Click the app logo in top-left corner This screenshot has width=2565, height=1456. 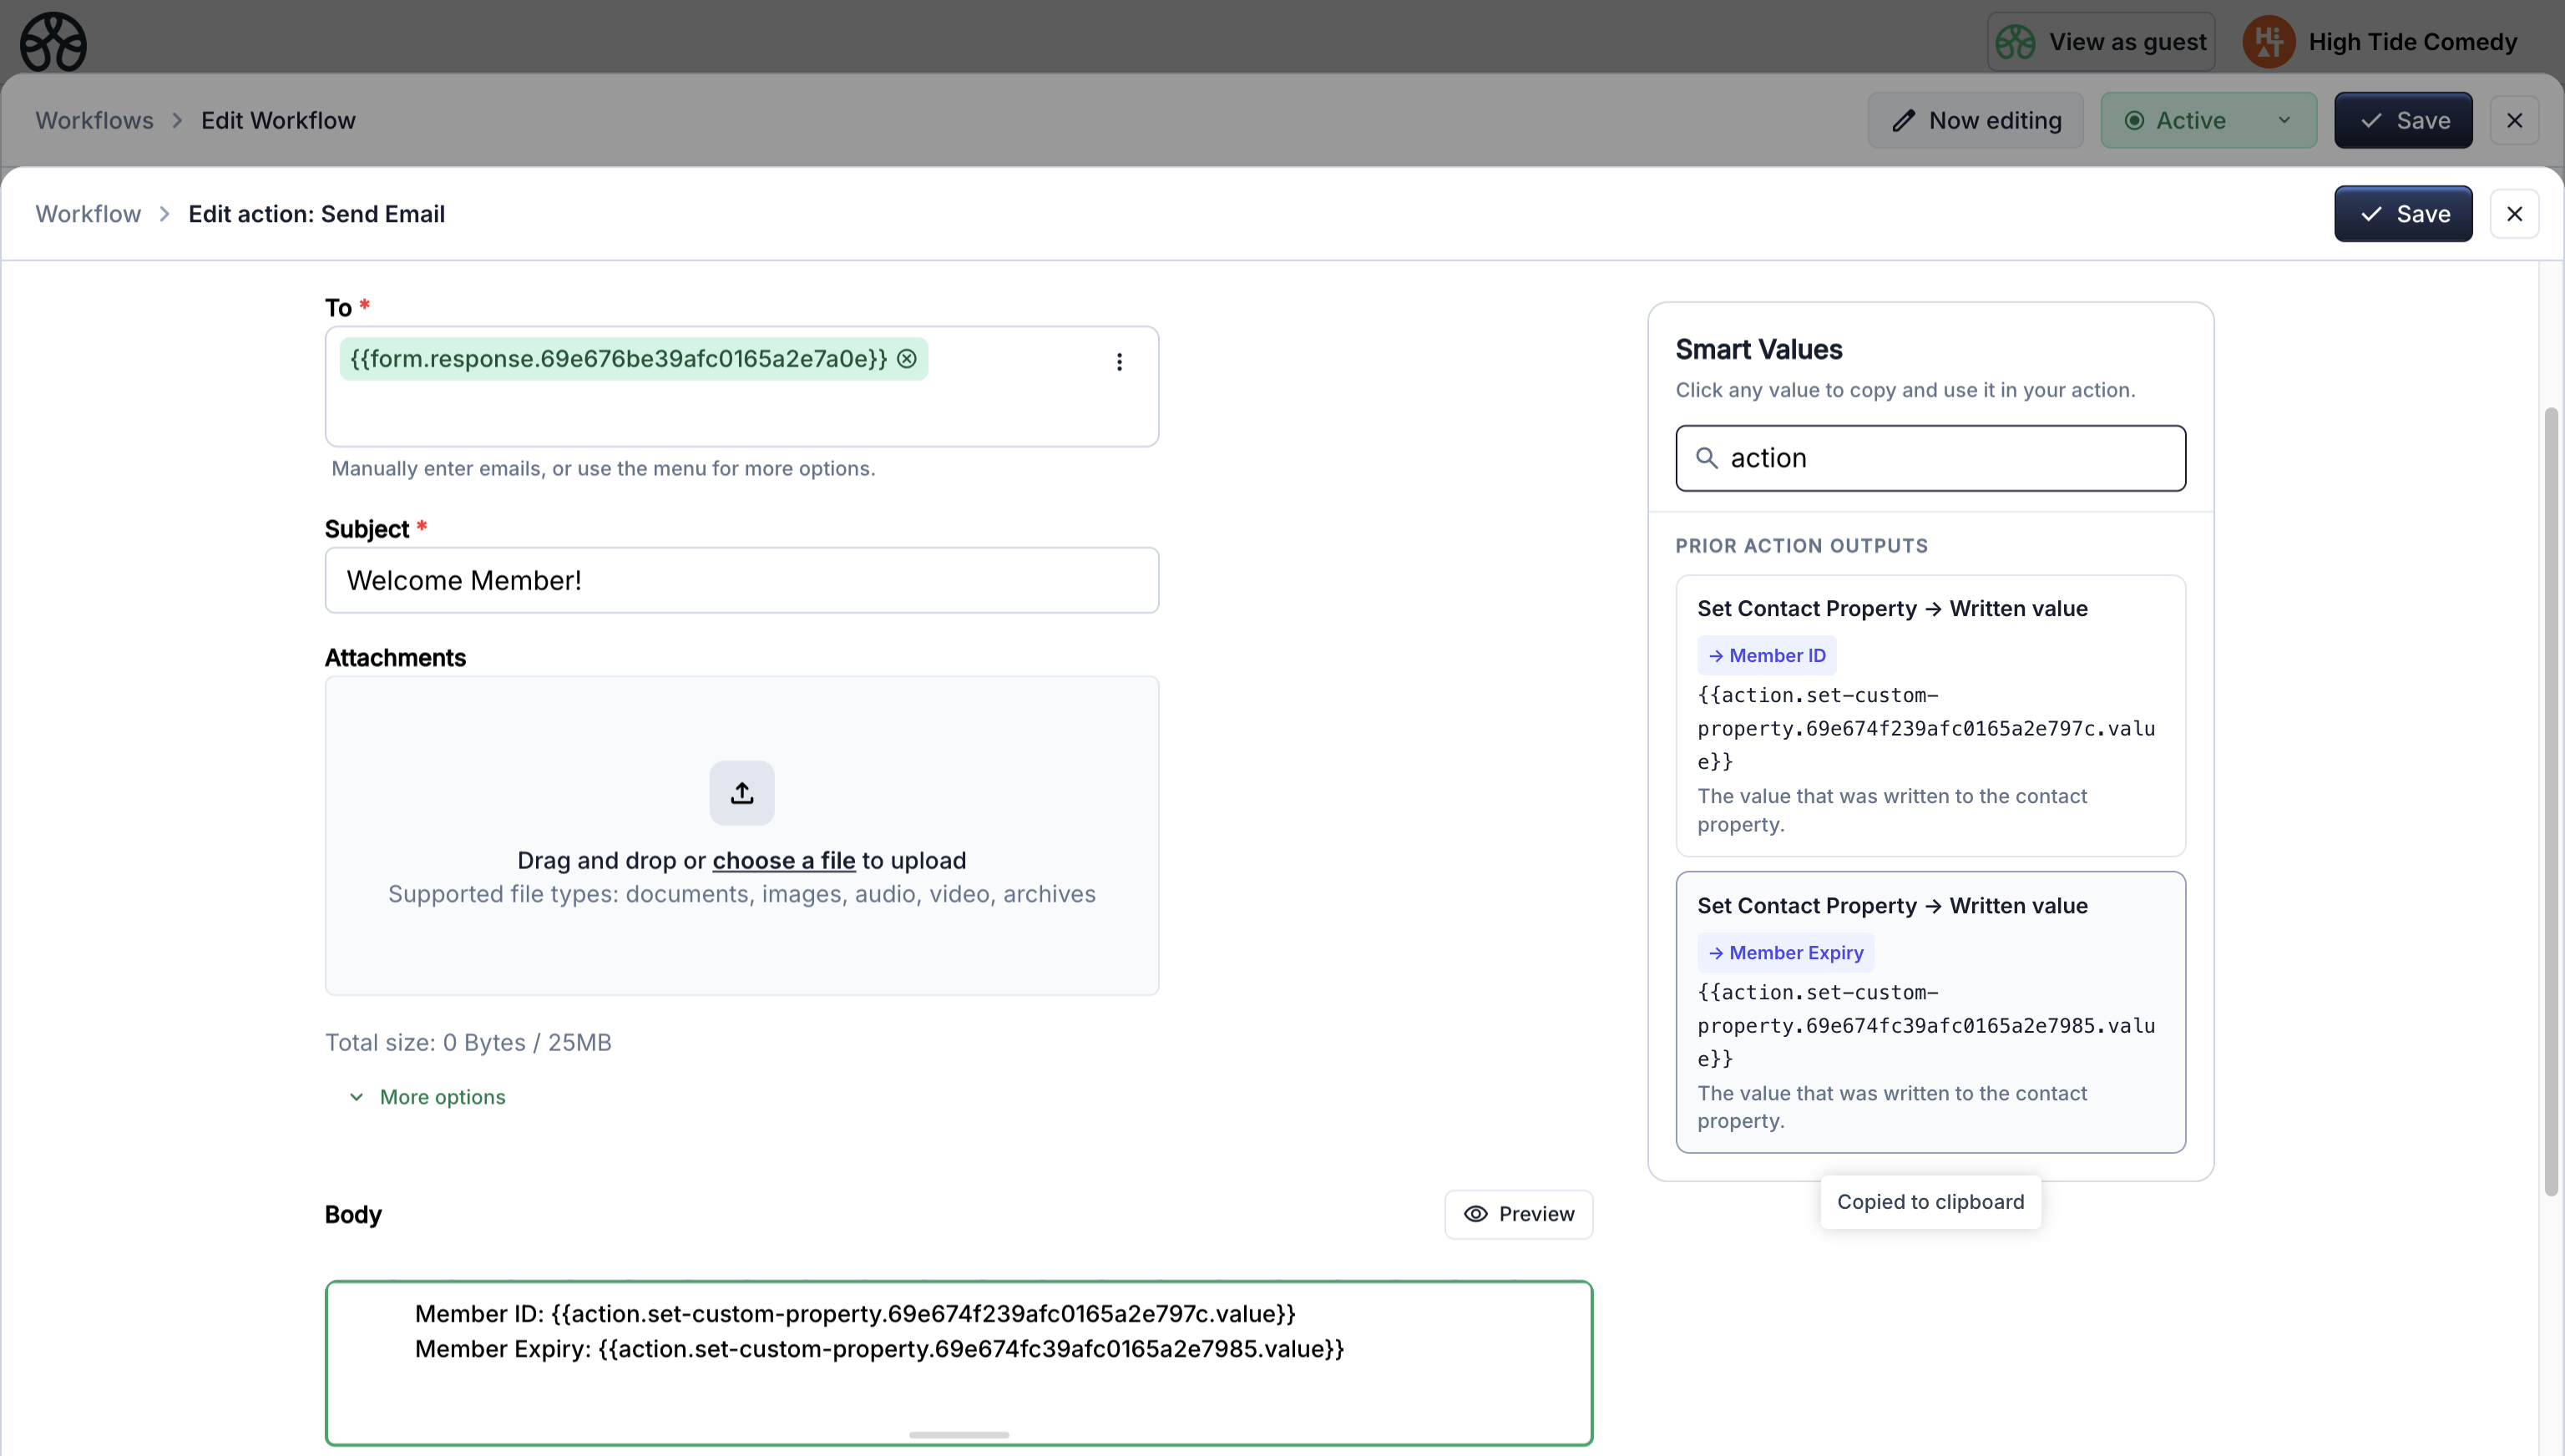point(53,42)
